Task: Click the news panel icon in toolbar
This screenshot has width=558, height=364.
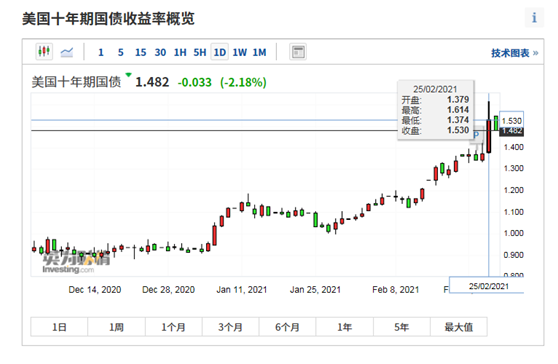Action: pos(298,52)
